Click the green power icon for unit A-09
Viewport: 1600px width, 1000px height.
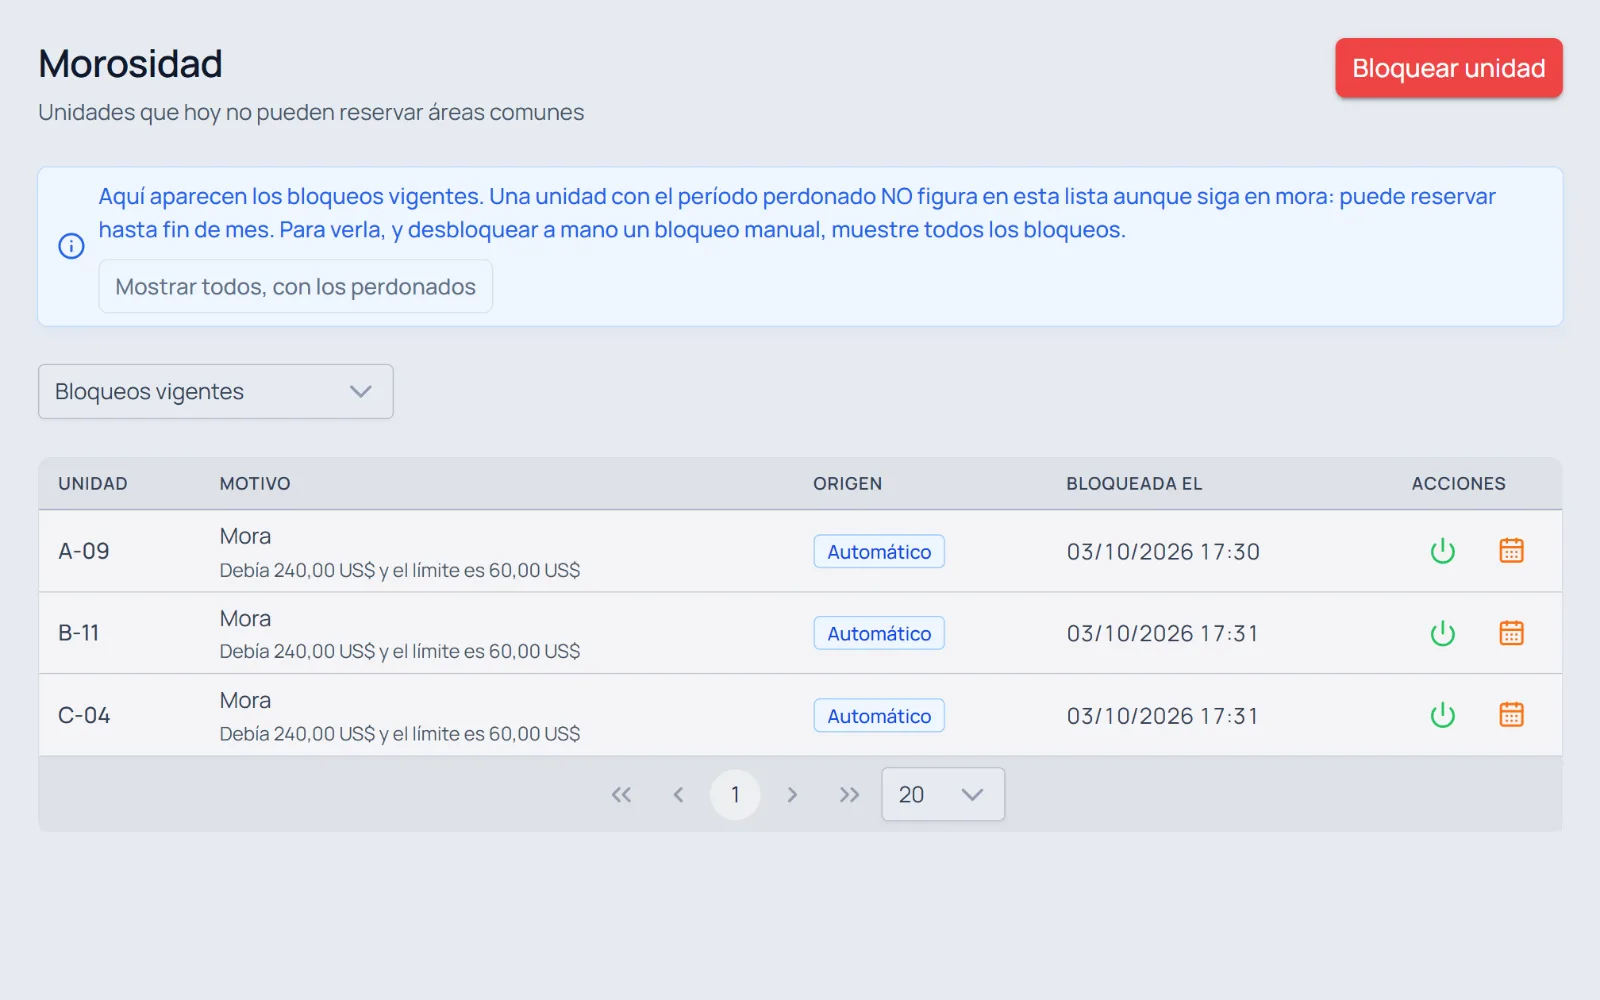(1442, 551)
